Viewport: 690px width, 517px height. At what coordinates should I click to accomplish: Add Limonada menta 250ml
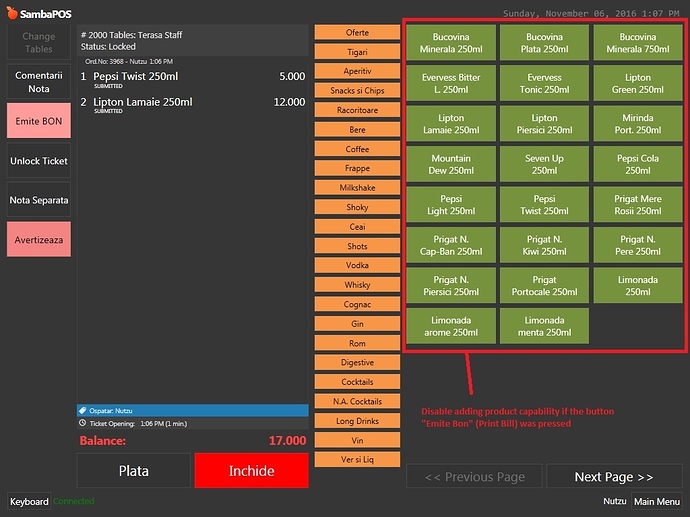544,326
